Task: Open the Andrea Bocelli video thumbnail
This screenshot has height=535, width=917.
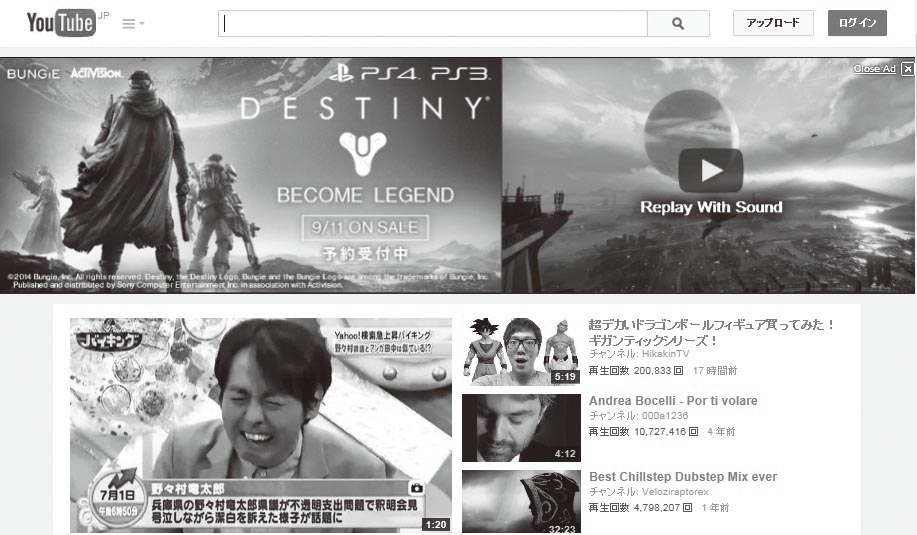Action: [521, 428]
